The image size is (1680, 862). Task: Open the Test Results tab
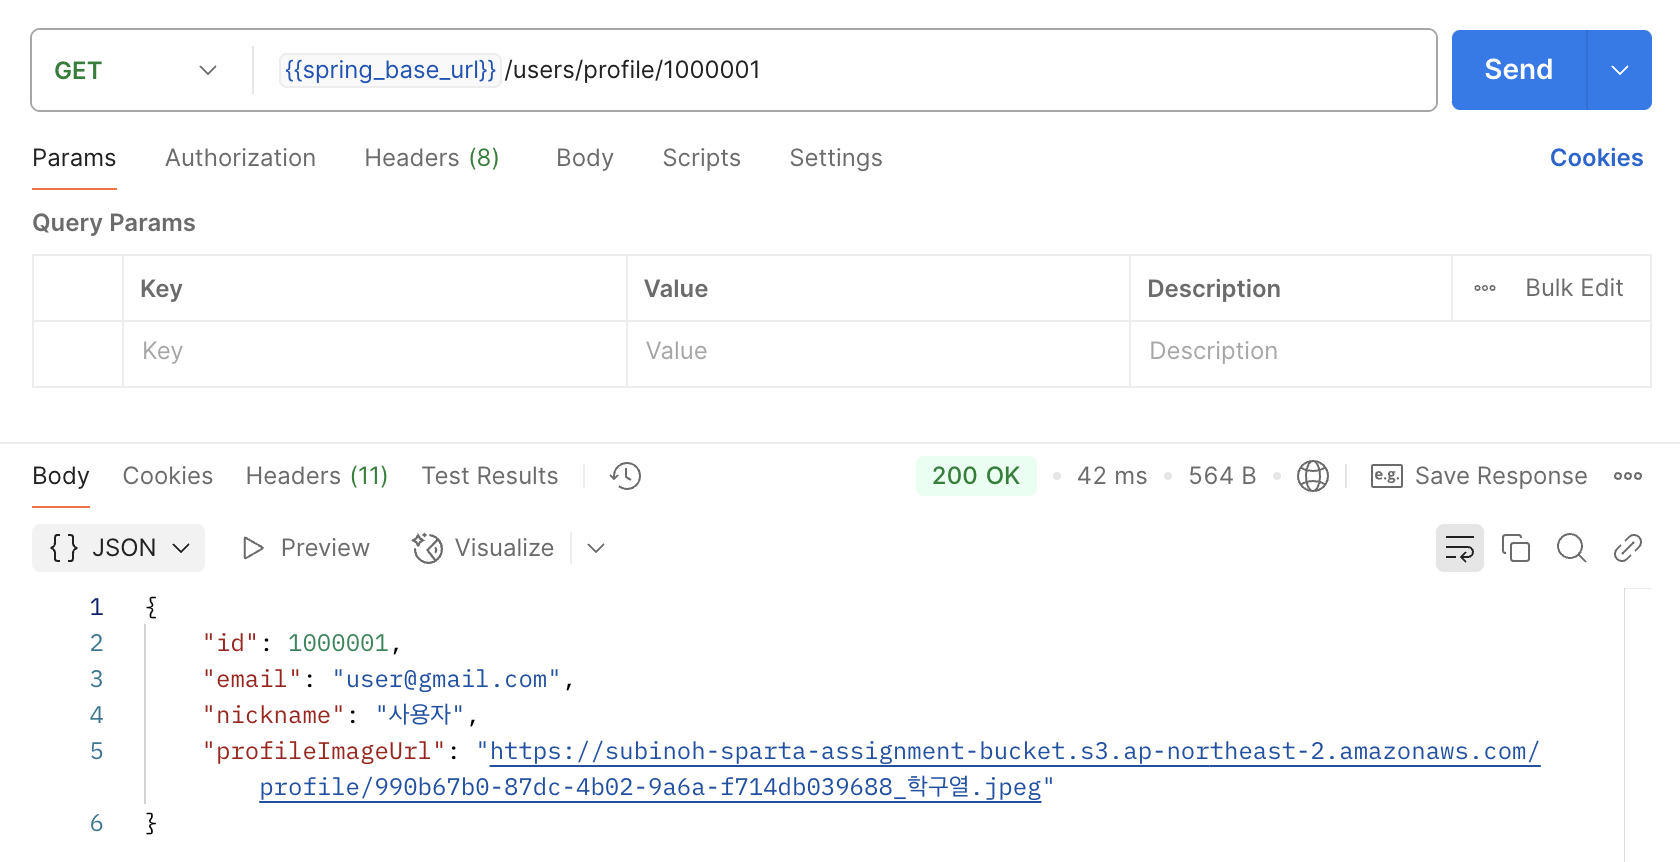tap(490, 476)
